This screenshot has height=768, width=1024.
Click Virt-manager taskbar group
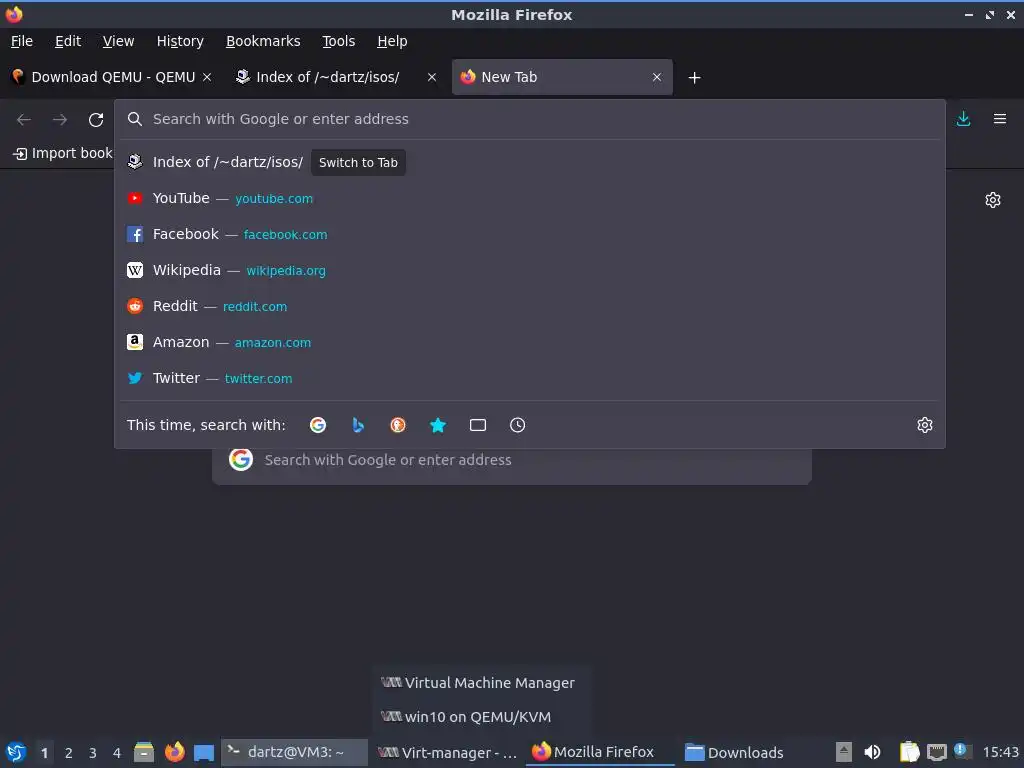tap(447, 752)
